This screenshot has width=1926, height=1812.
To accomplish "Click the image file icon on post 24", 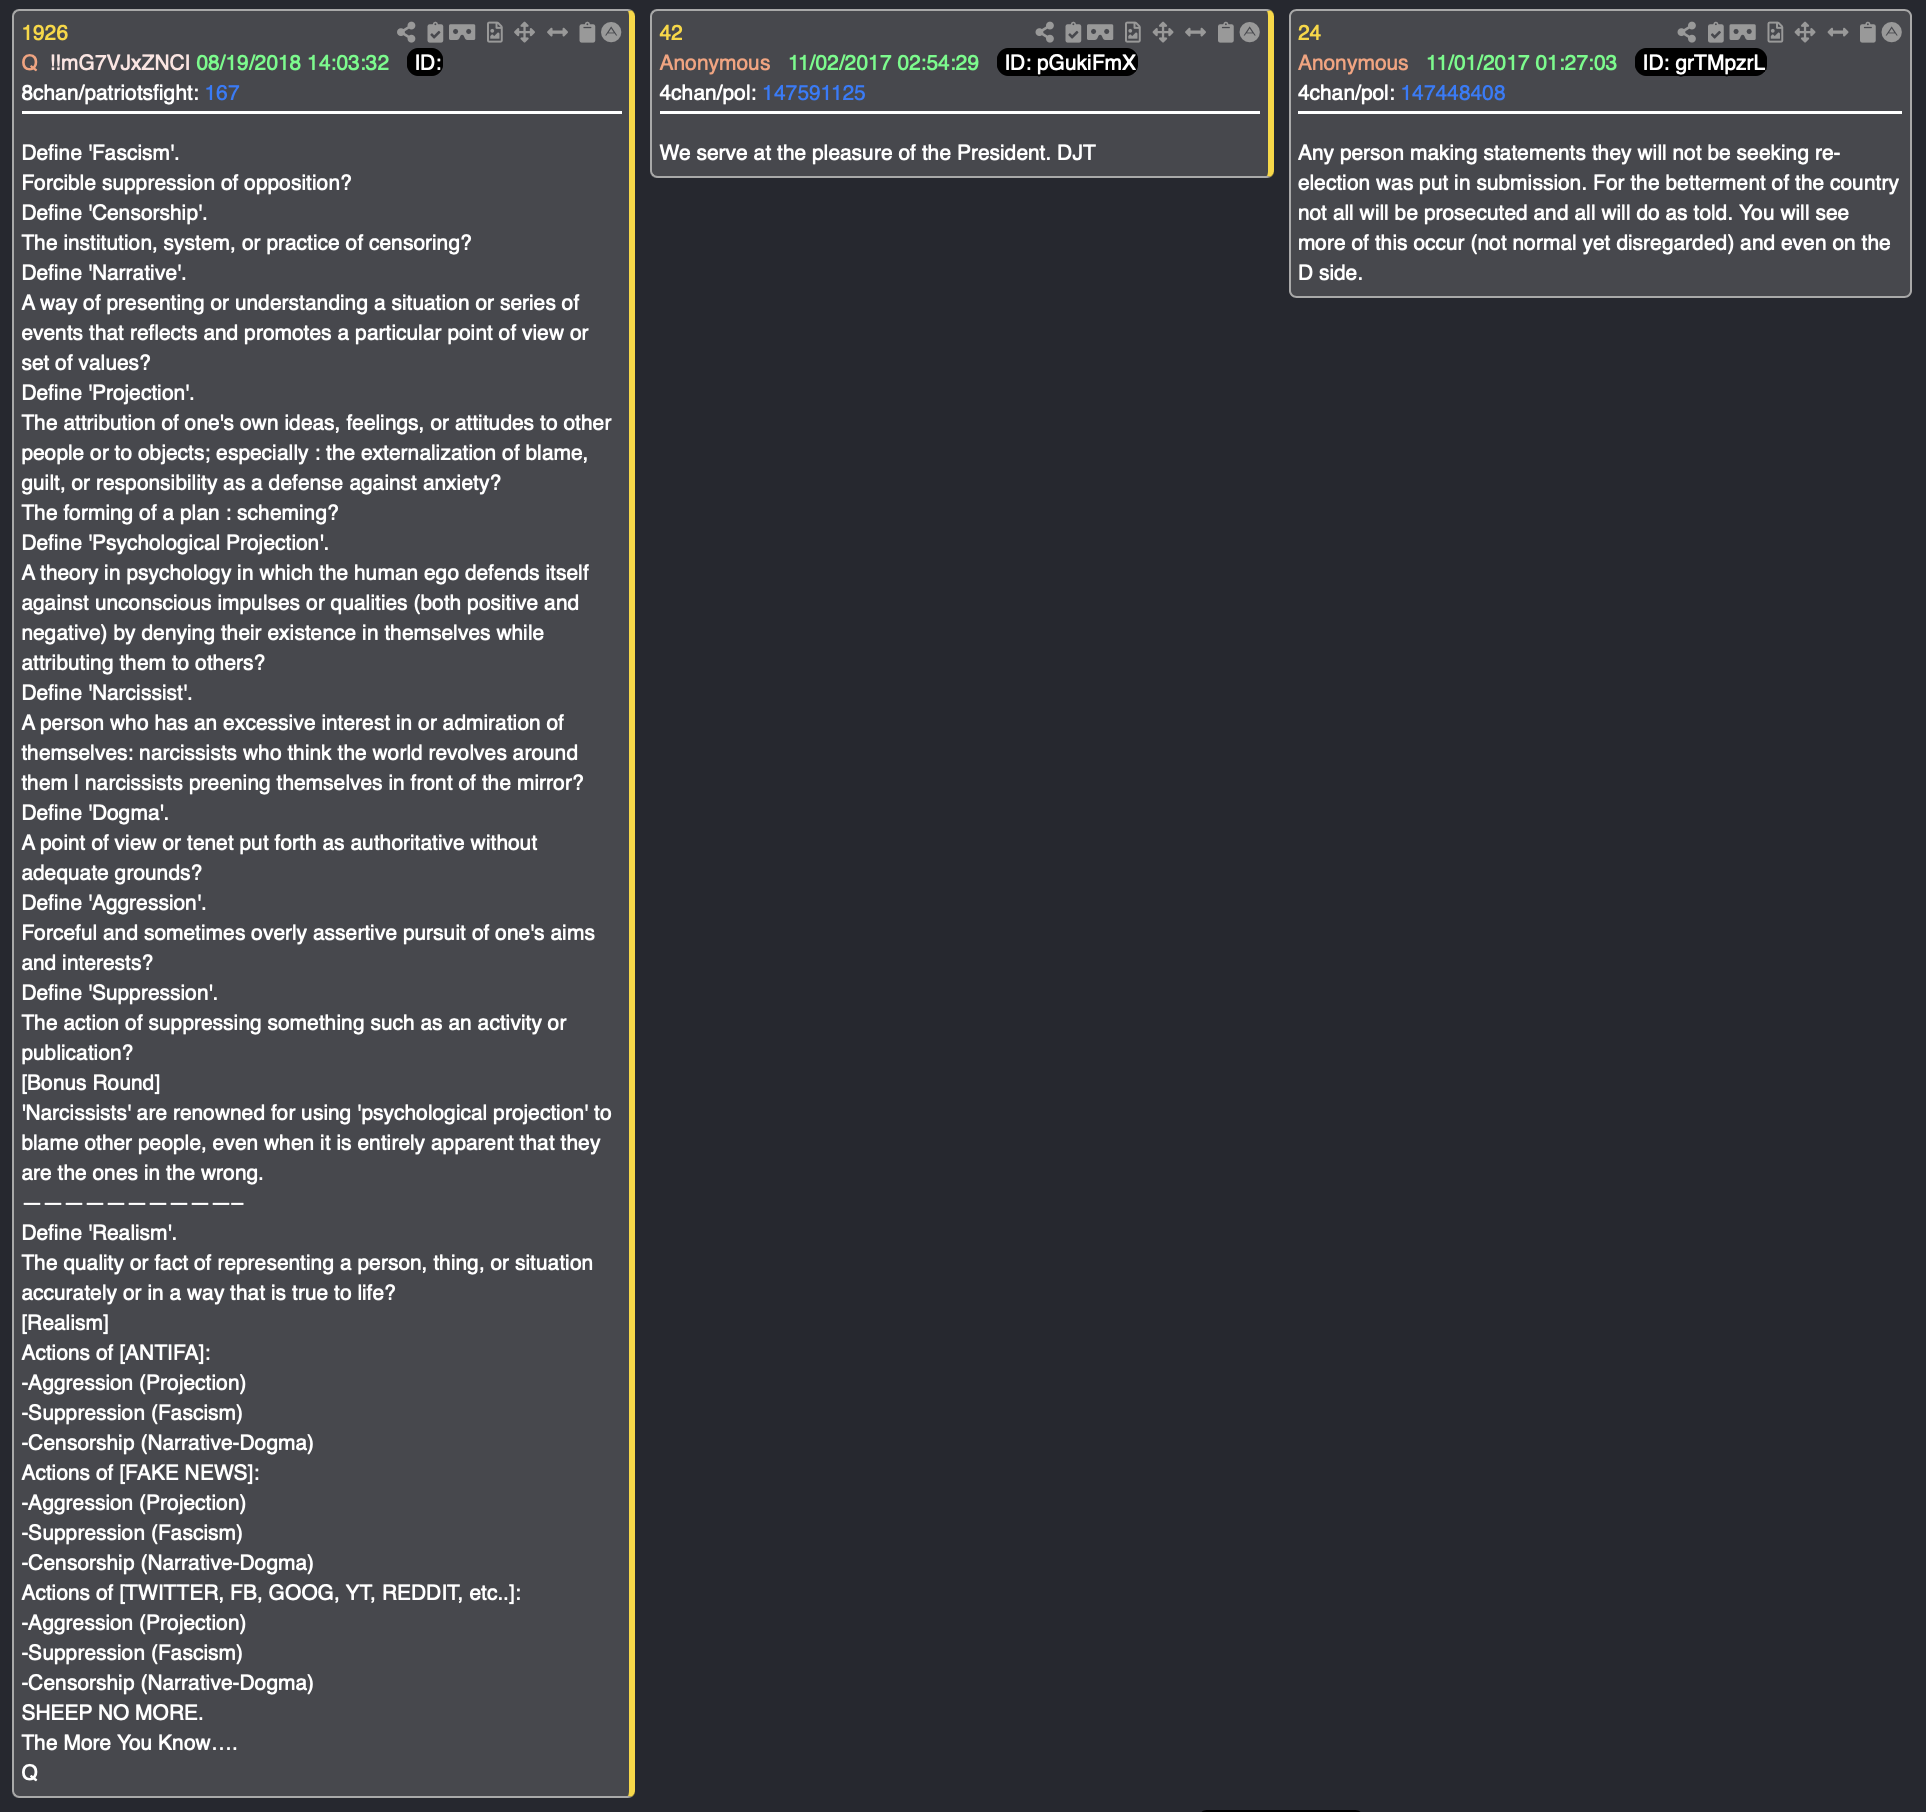I will pyautogui.click(x=1775, y=33).
